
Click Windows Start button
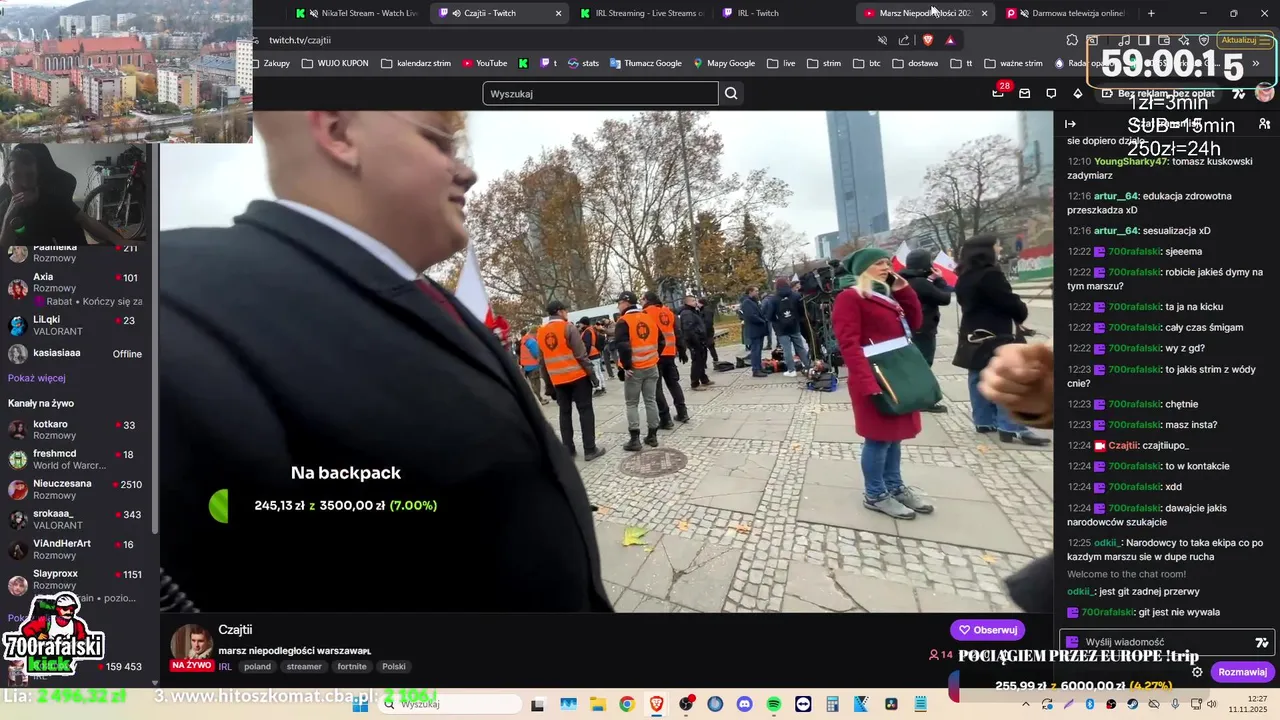click(360, 704)
